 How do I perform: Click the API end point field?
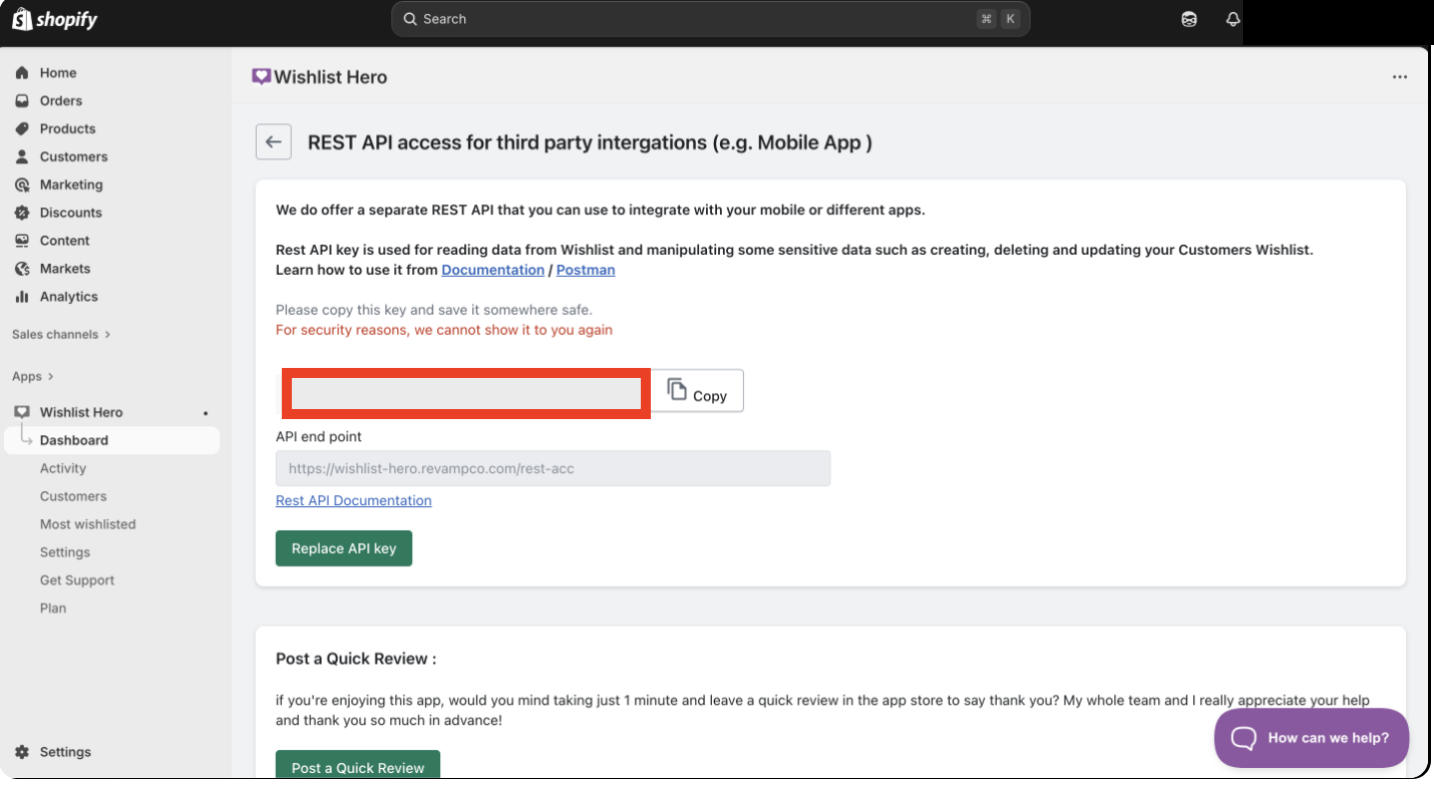click(552, 468)
